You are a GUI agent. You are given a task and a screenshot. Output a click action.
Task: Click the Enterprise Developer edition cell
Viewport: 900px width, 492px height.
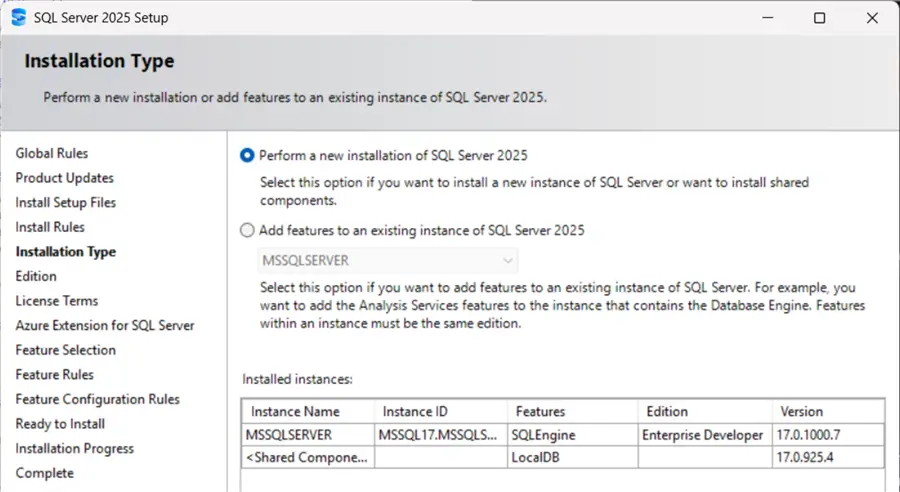[x=705, y=435]
